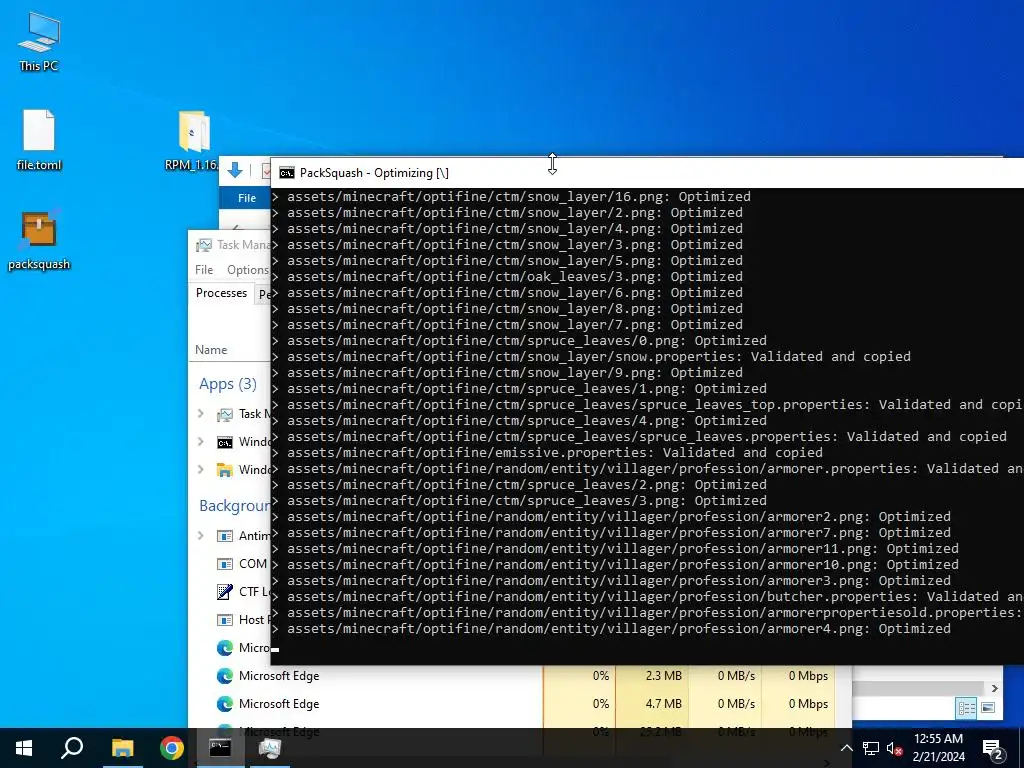
Task: Open the taskbar search
Action: [72, 748]
